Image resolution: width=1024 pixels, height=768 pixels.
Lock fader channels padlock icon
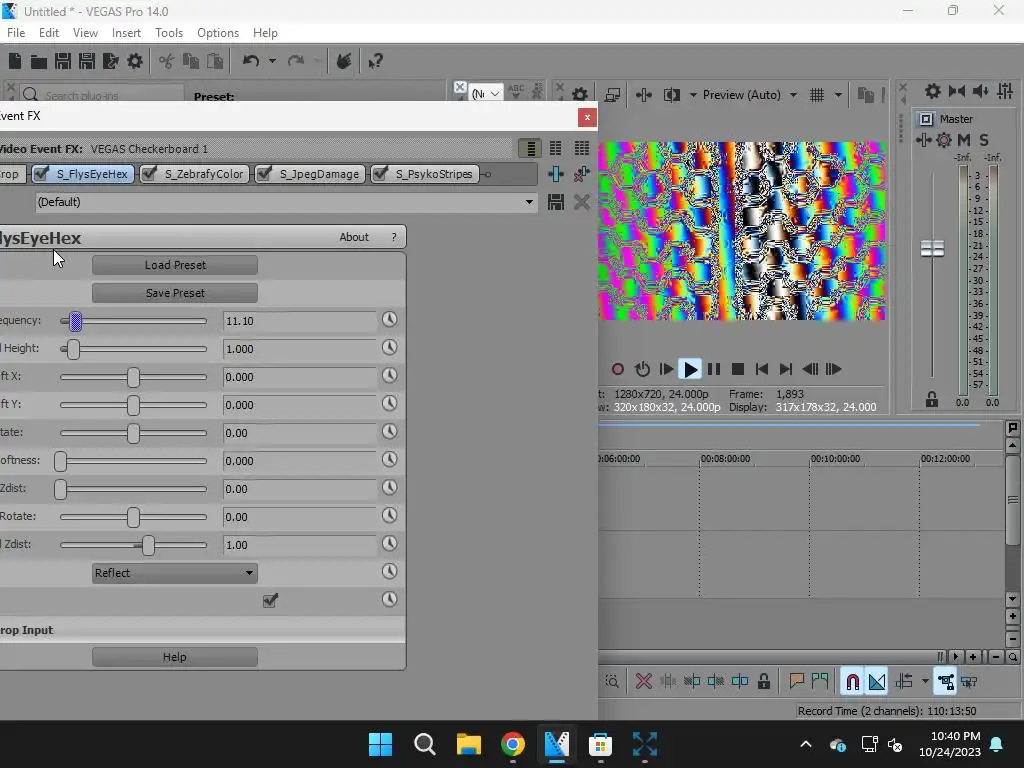932,400
